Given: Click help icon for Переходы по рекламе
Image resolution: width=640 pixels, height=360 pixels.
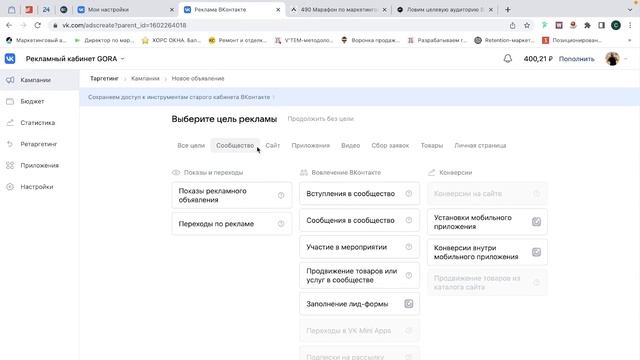Looking at the screenshot, I should [x=281, y=224].
